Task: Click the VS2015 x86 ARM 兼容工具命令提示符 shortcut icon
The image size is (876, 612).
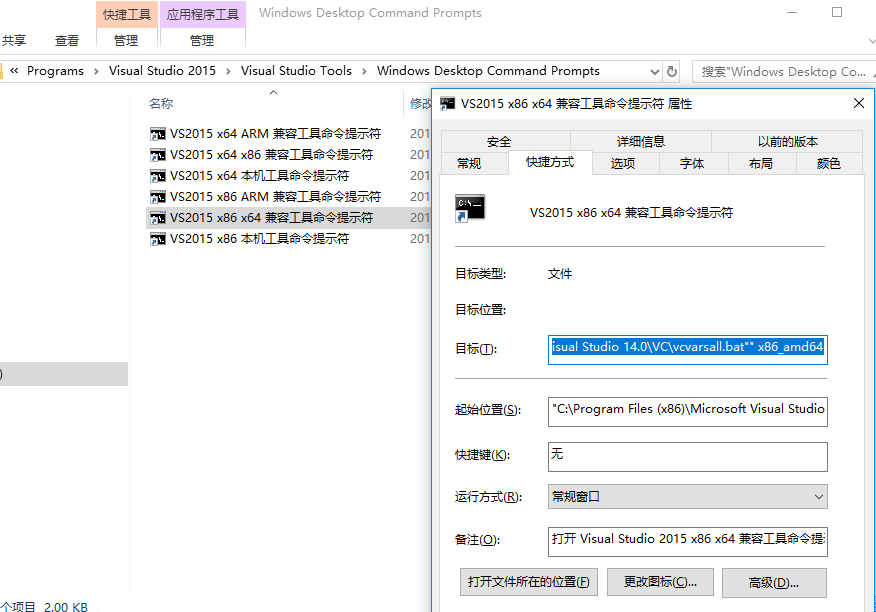Action: click(157, 196)
